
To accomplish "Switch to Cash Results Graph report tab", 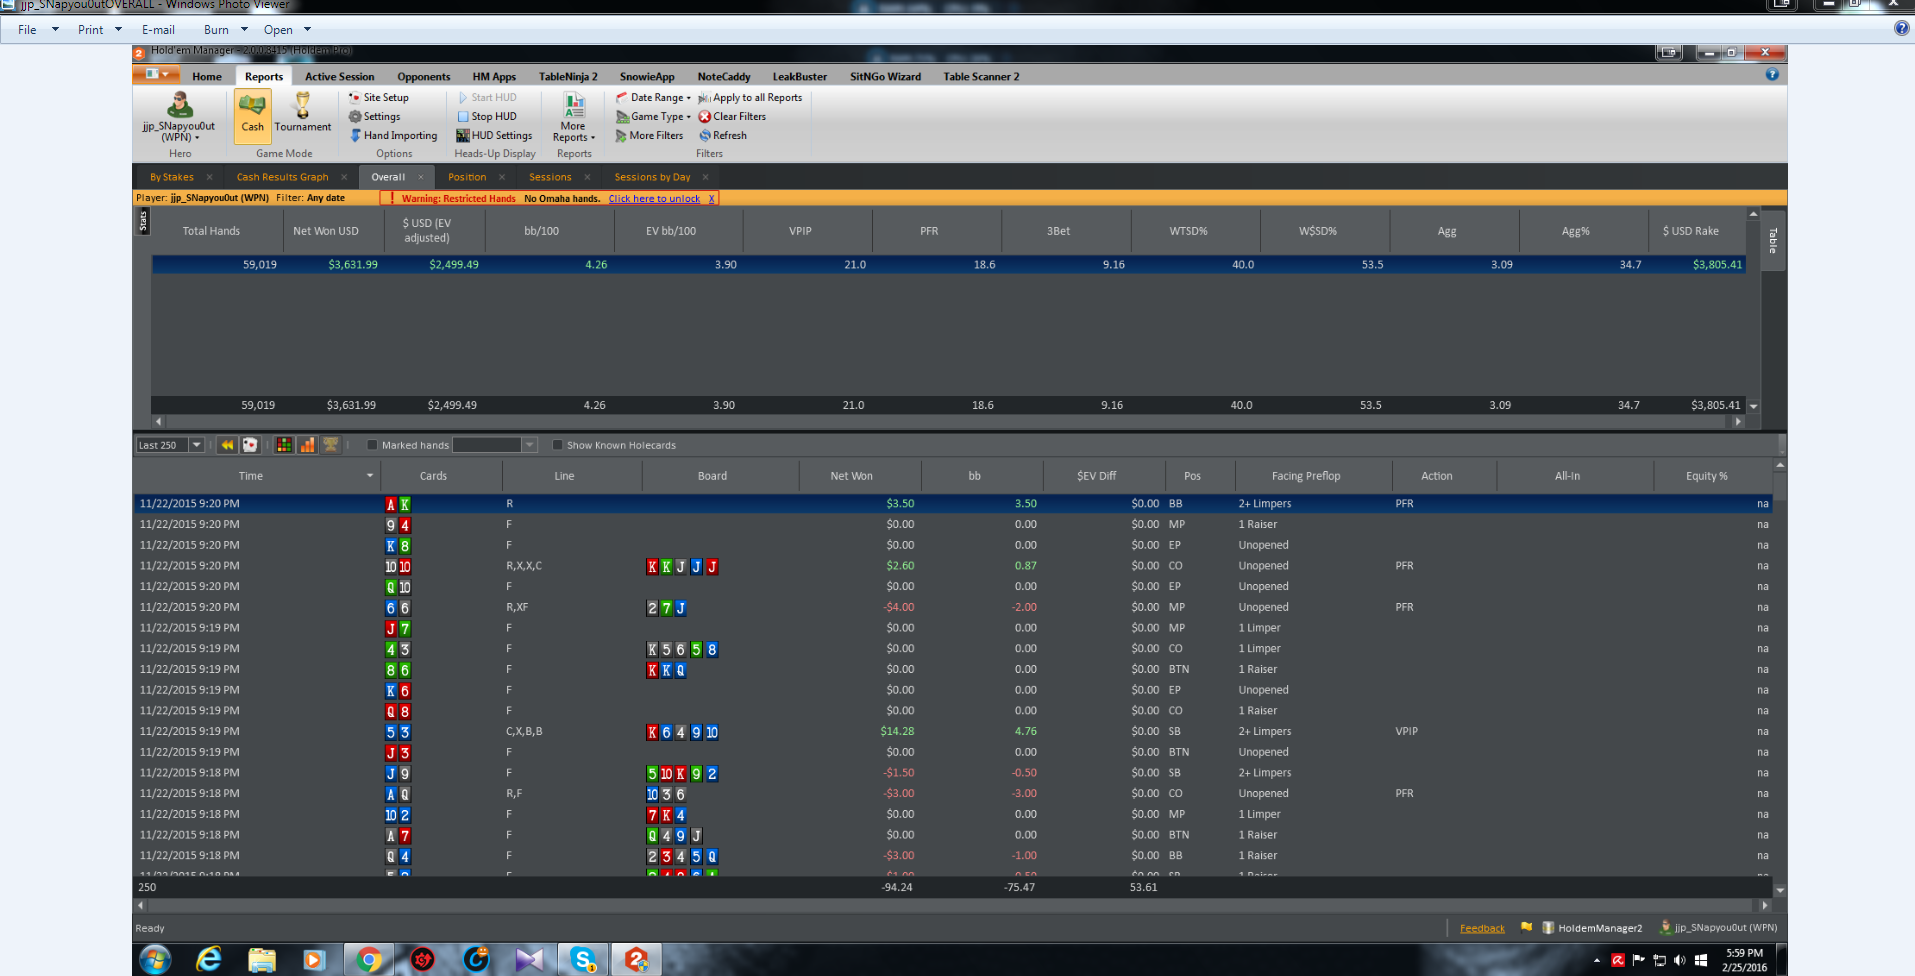I will tap(282, 177).
